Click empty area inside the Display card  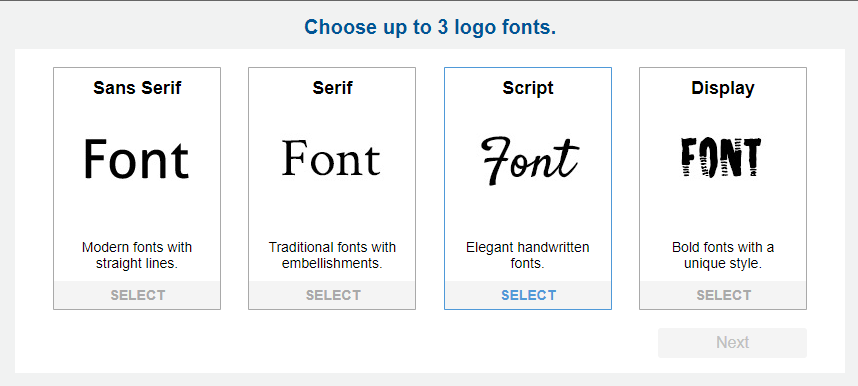[x=723, y=214]
